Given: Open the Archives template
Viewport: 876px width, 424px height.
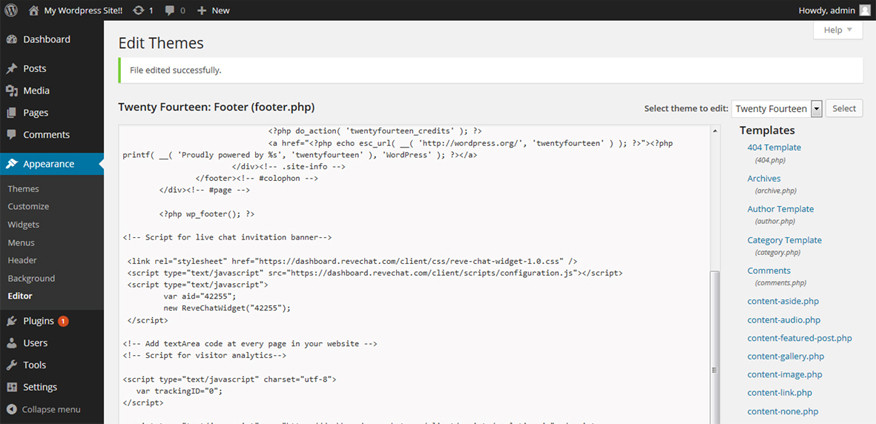Looking at the screenshot, I should pyautogui.click(x=764, y=178).
